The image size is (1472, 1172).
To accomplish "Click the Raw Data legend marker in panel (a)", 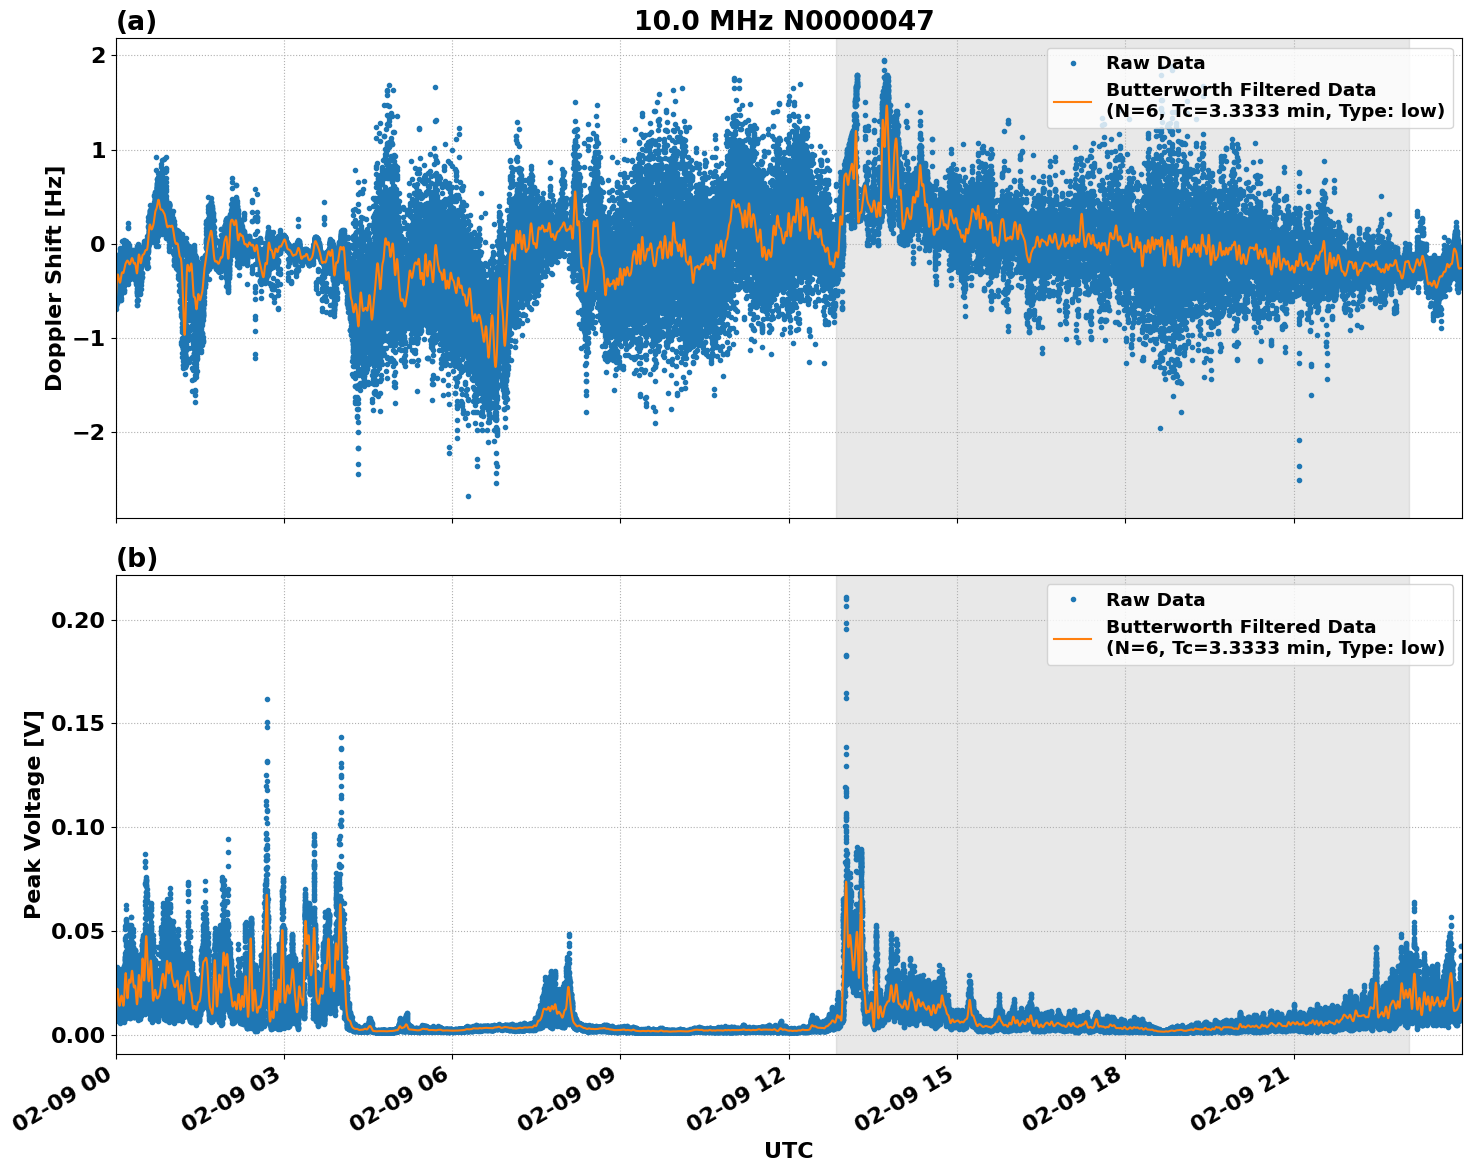I will [1073, 63].
